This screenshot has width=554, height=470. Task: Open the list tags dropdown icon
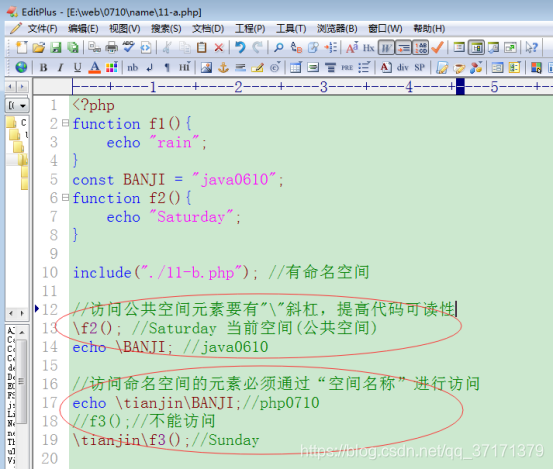364,67
